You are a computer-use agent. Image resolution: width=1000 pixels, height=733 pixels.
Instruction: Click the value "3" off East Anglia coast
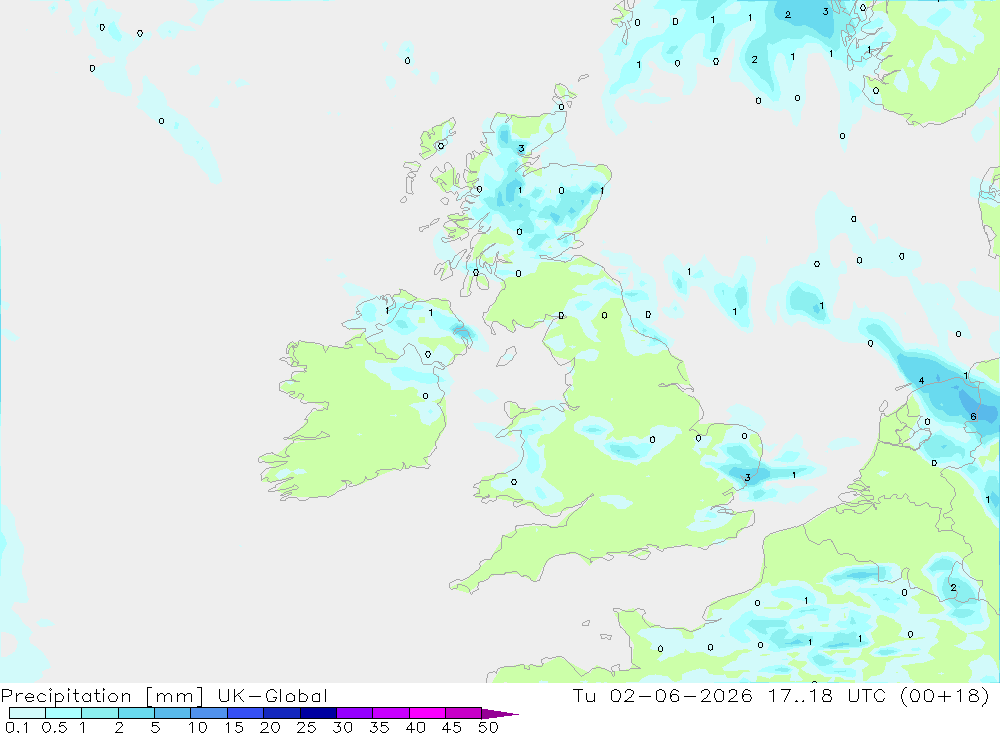tap(747, 477)
